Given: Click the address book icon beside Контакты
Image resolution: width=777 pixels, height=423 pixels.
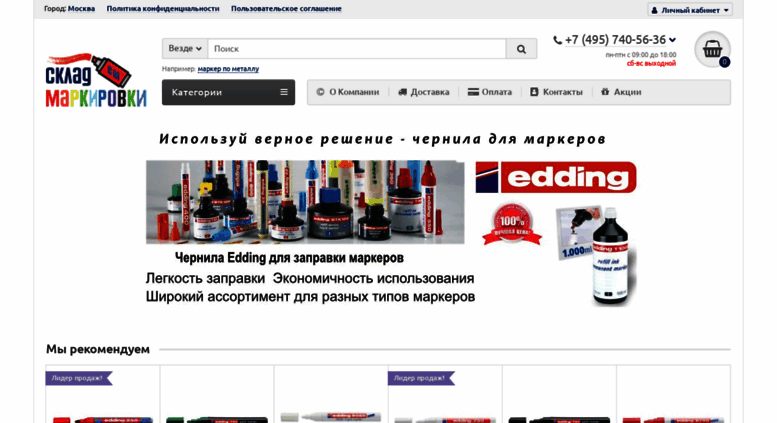Looking at the screenshot, I should click(x=534, y=92).
